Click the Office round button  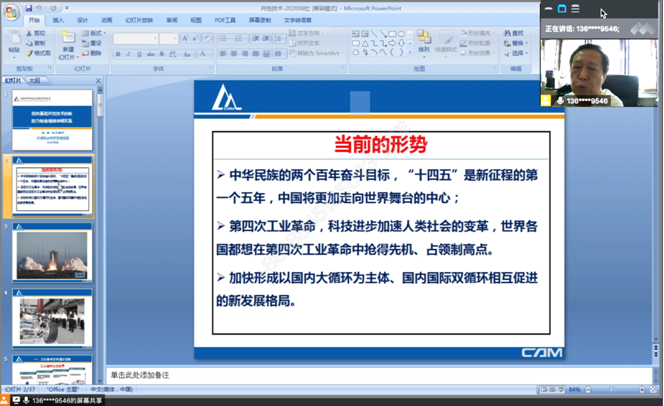[x=9, y=11]
